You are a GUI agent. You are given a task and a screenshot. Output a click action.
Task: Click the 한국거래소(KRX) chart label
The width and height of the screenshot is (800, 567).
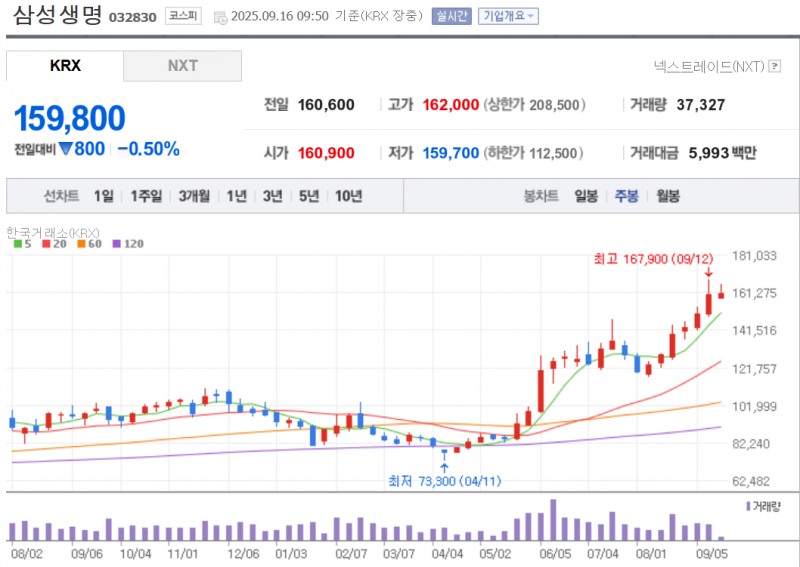[x=53, y=233]
